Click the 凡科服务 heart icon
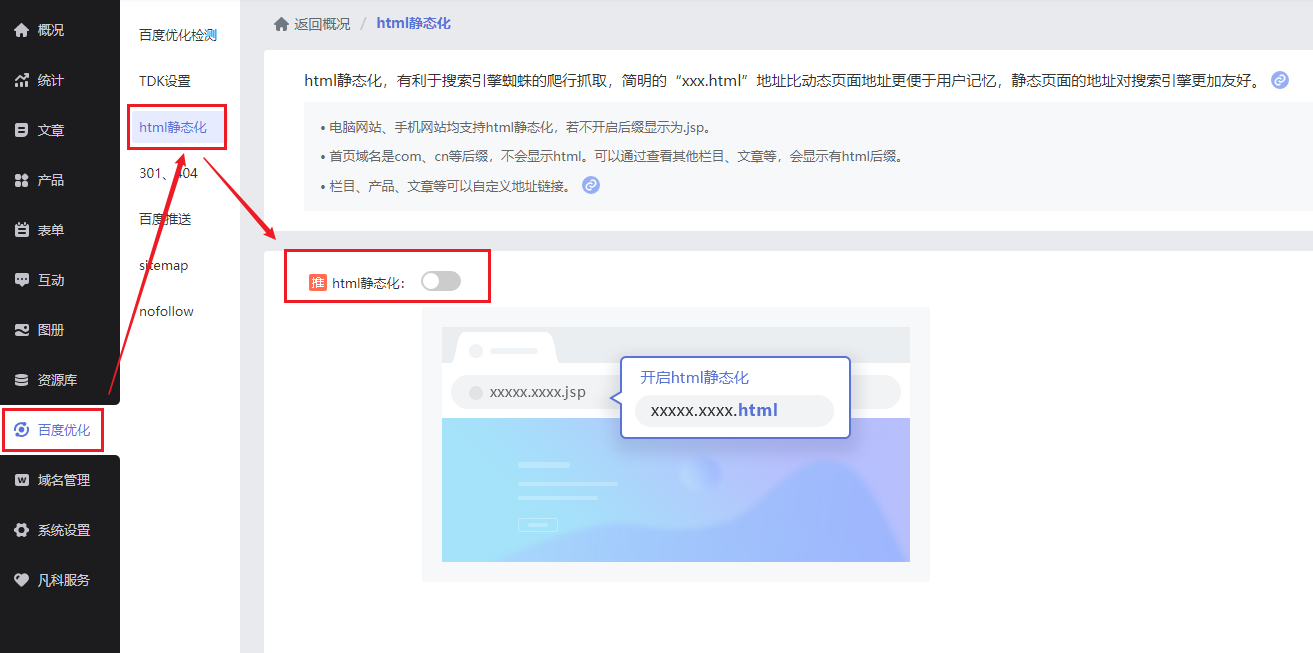 click(22, 580)
